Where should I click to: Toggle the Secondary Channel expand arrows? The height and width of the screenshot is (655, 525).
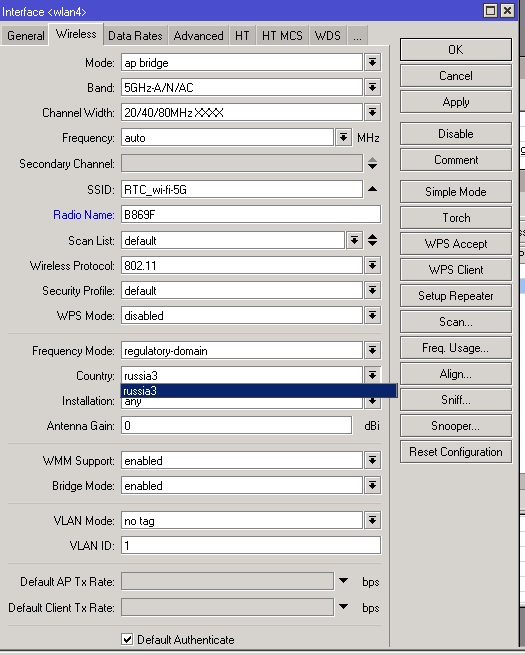[x=373, y=163]
